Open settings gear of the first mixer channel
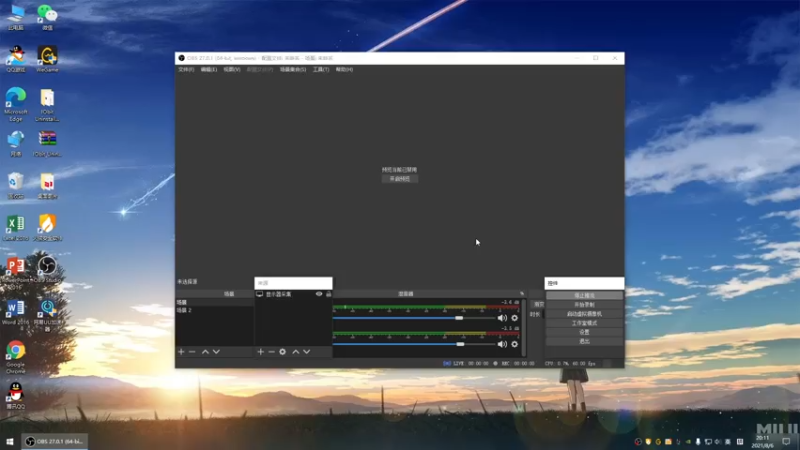Viewport: 800px width, 450px height. coord(514,318)
